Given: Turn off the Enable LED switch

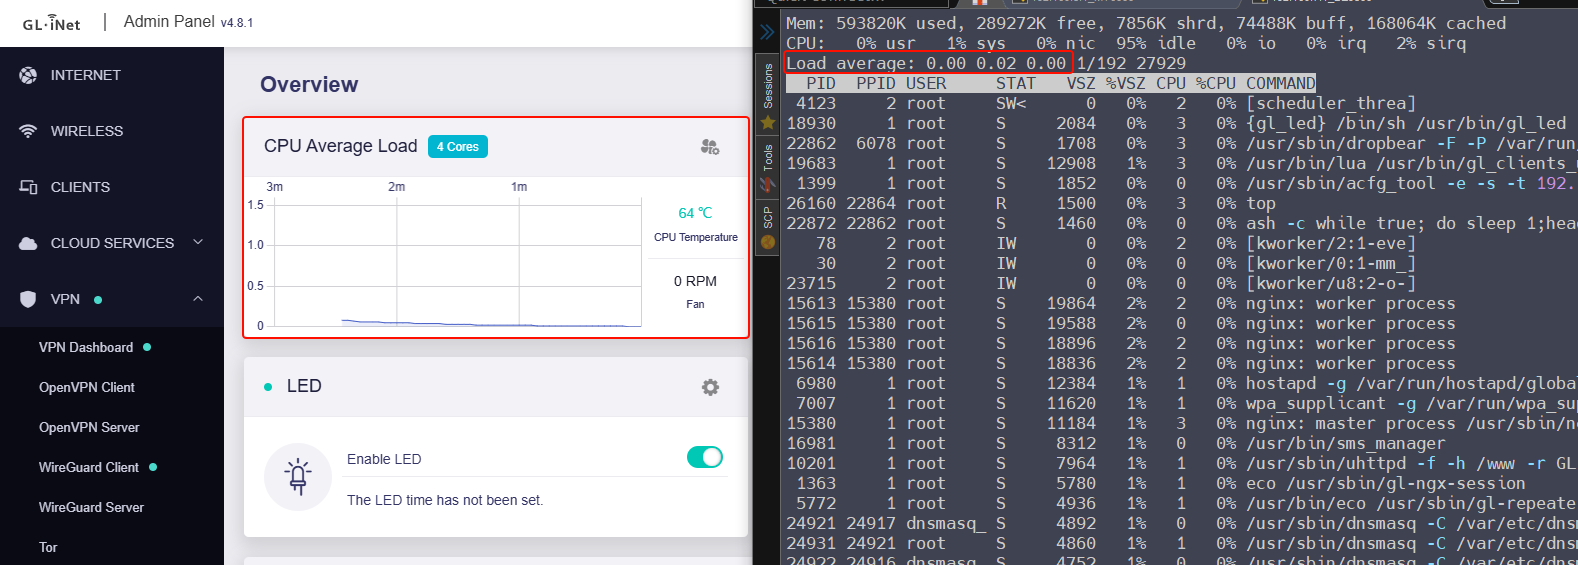Looking at the screenshot, I should (x=704, y=457).
